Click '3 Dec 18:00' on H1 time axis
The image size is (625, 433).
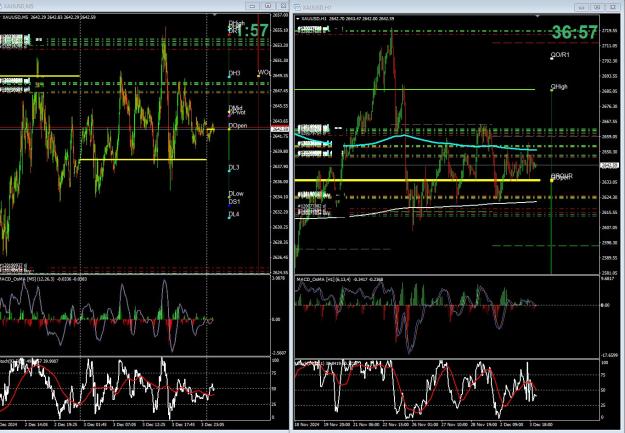(541, 425)
